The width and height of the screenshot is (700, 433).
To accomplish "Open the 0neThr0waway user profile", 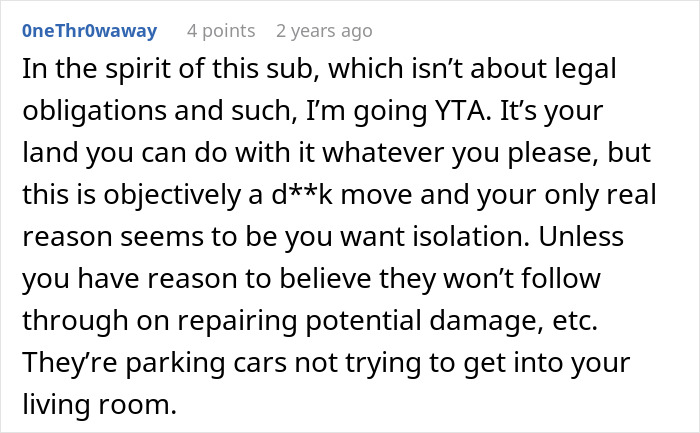I will point(89,31).
